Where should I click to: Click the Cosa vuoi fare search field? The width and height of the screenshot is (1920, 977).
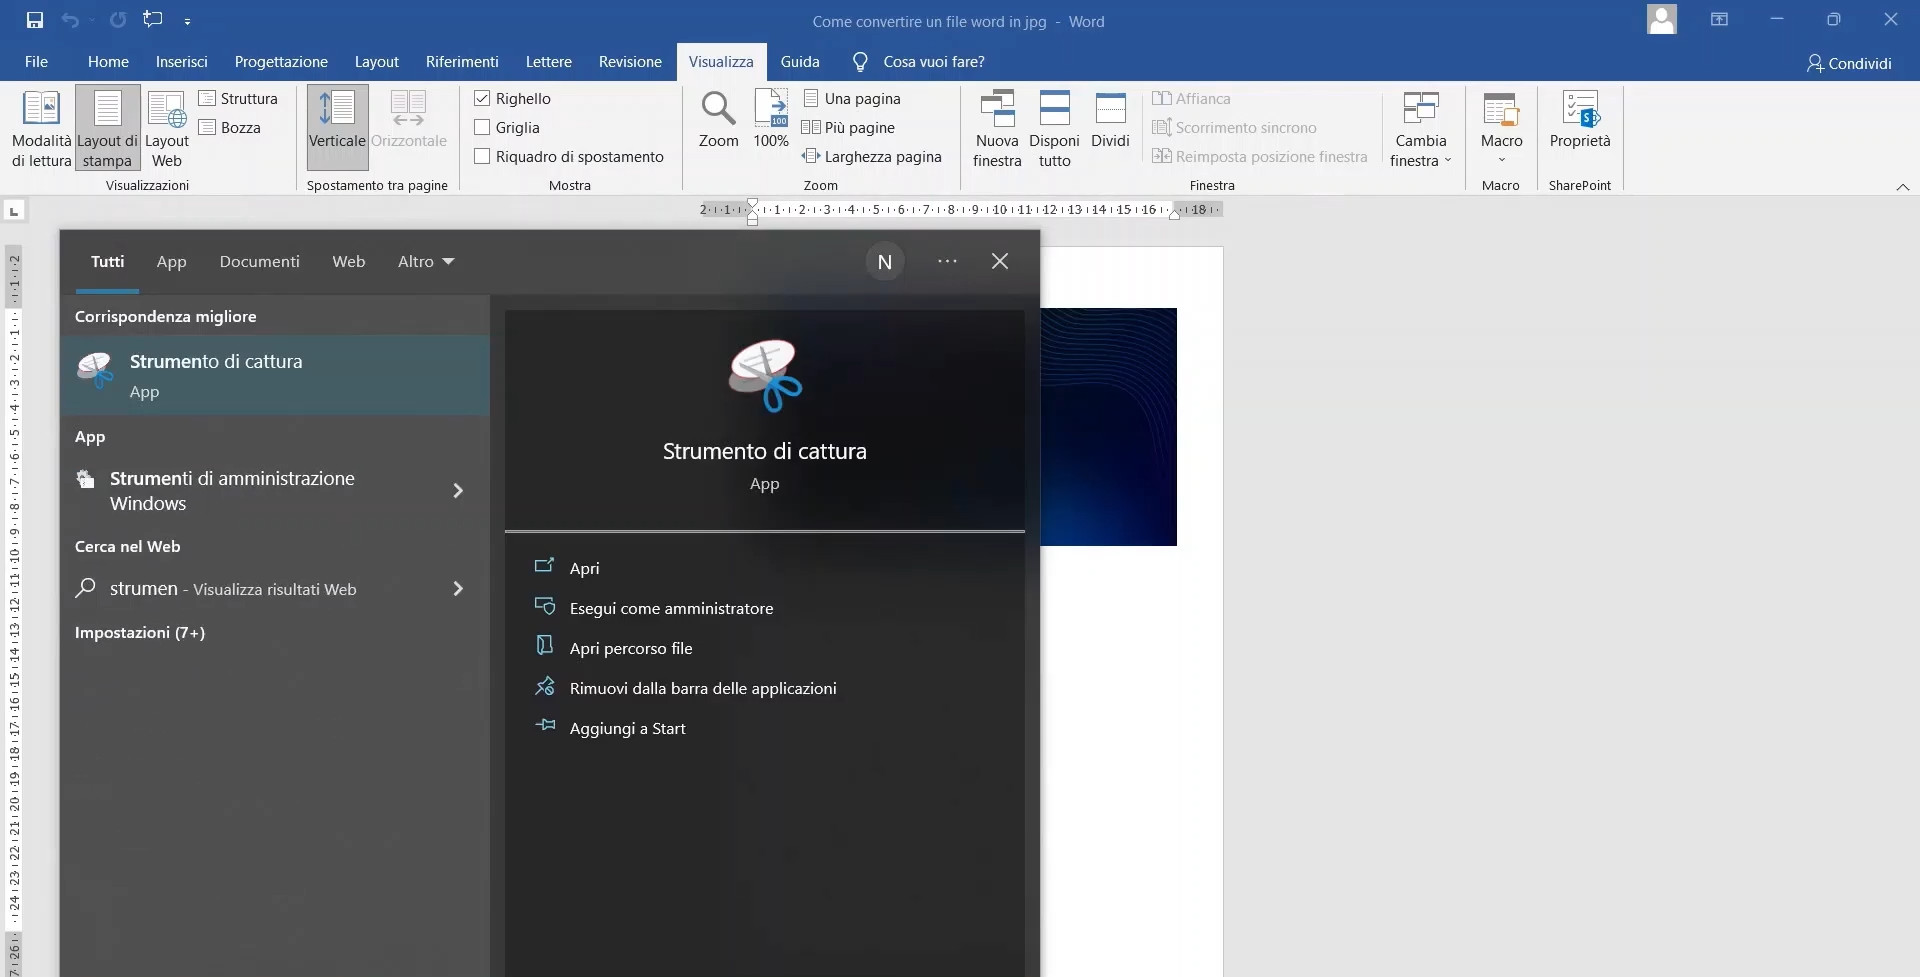click(x=933, y=62)
